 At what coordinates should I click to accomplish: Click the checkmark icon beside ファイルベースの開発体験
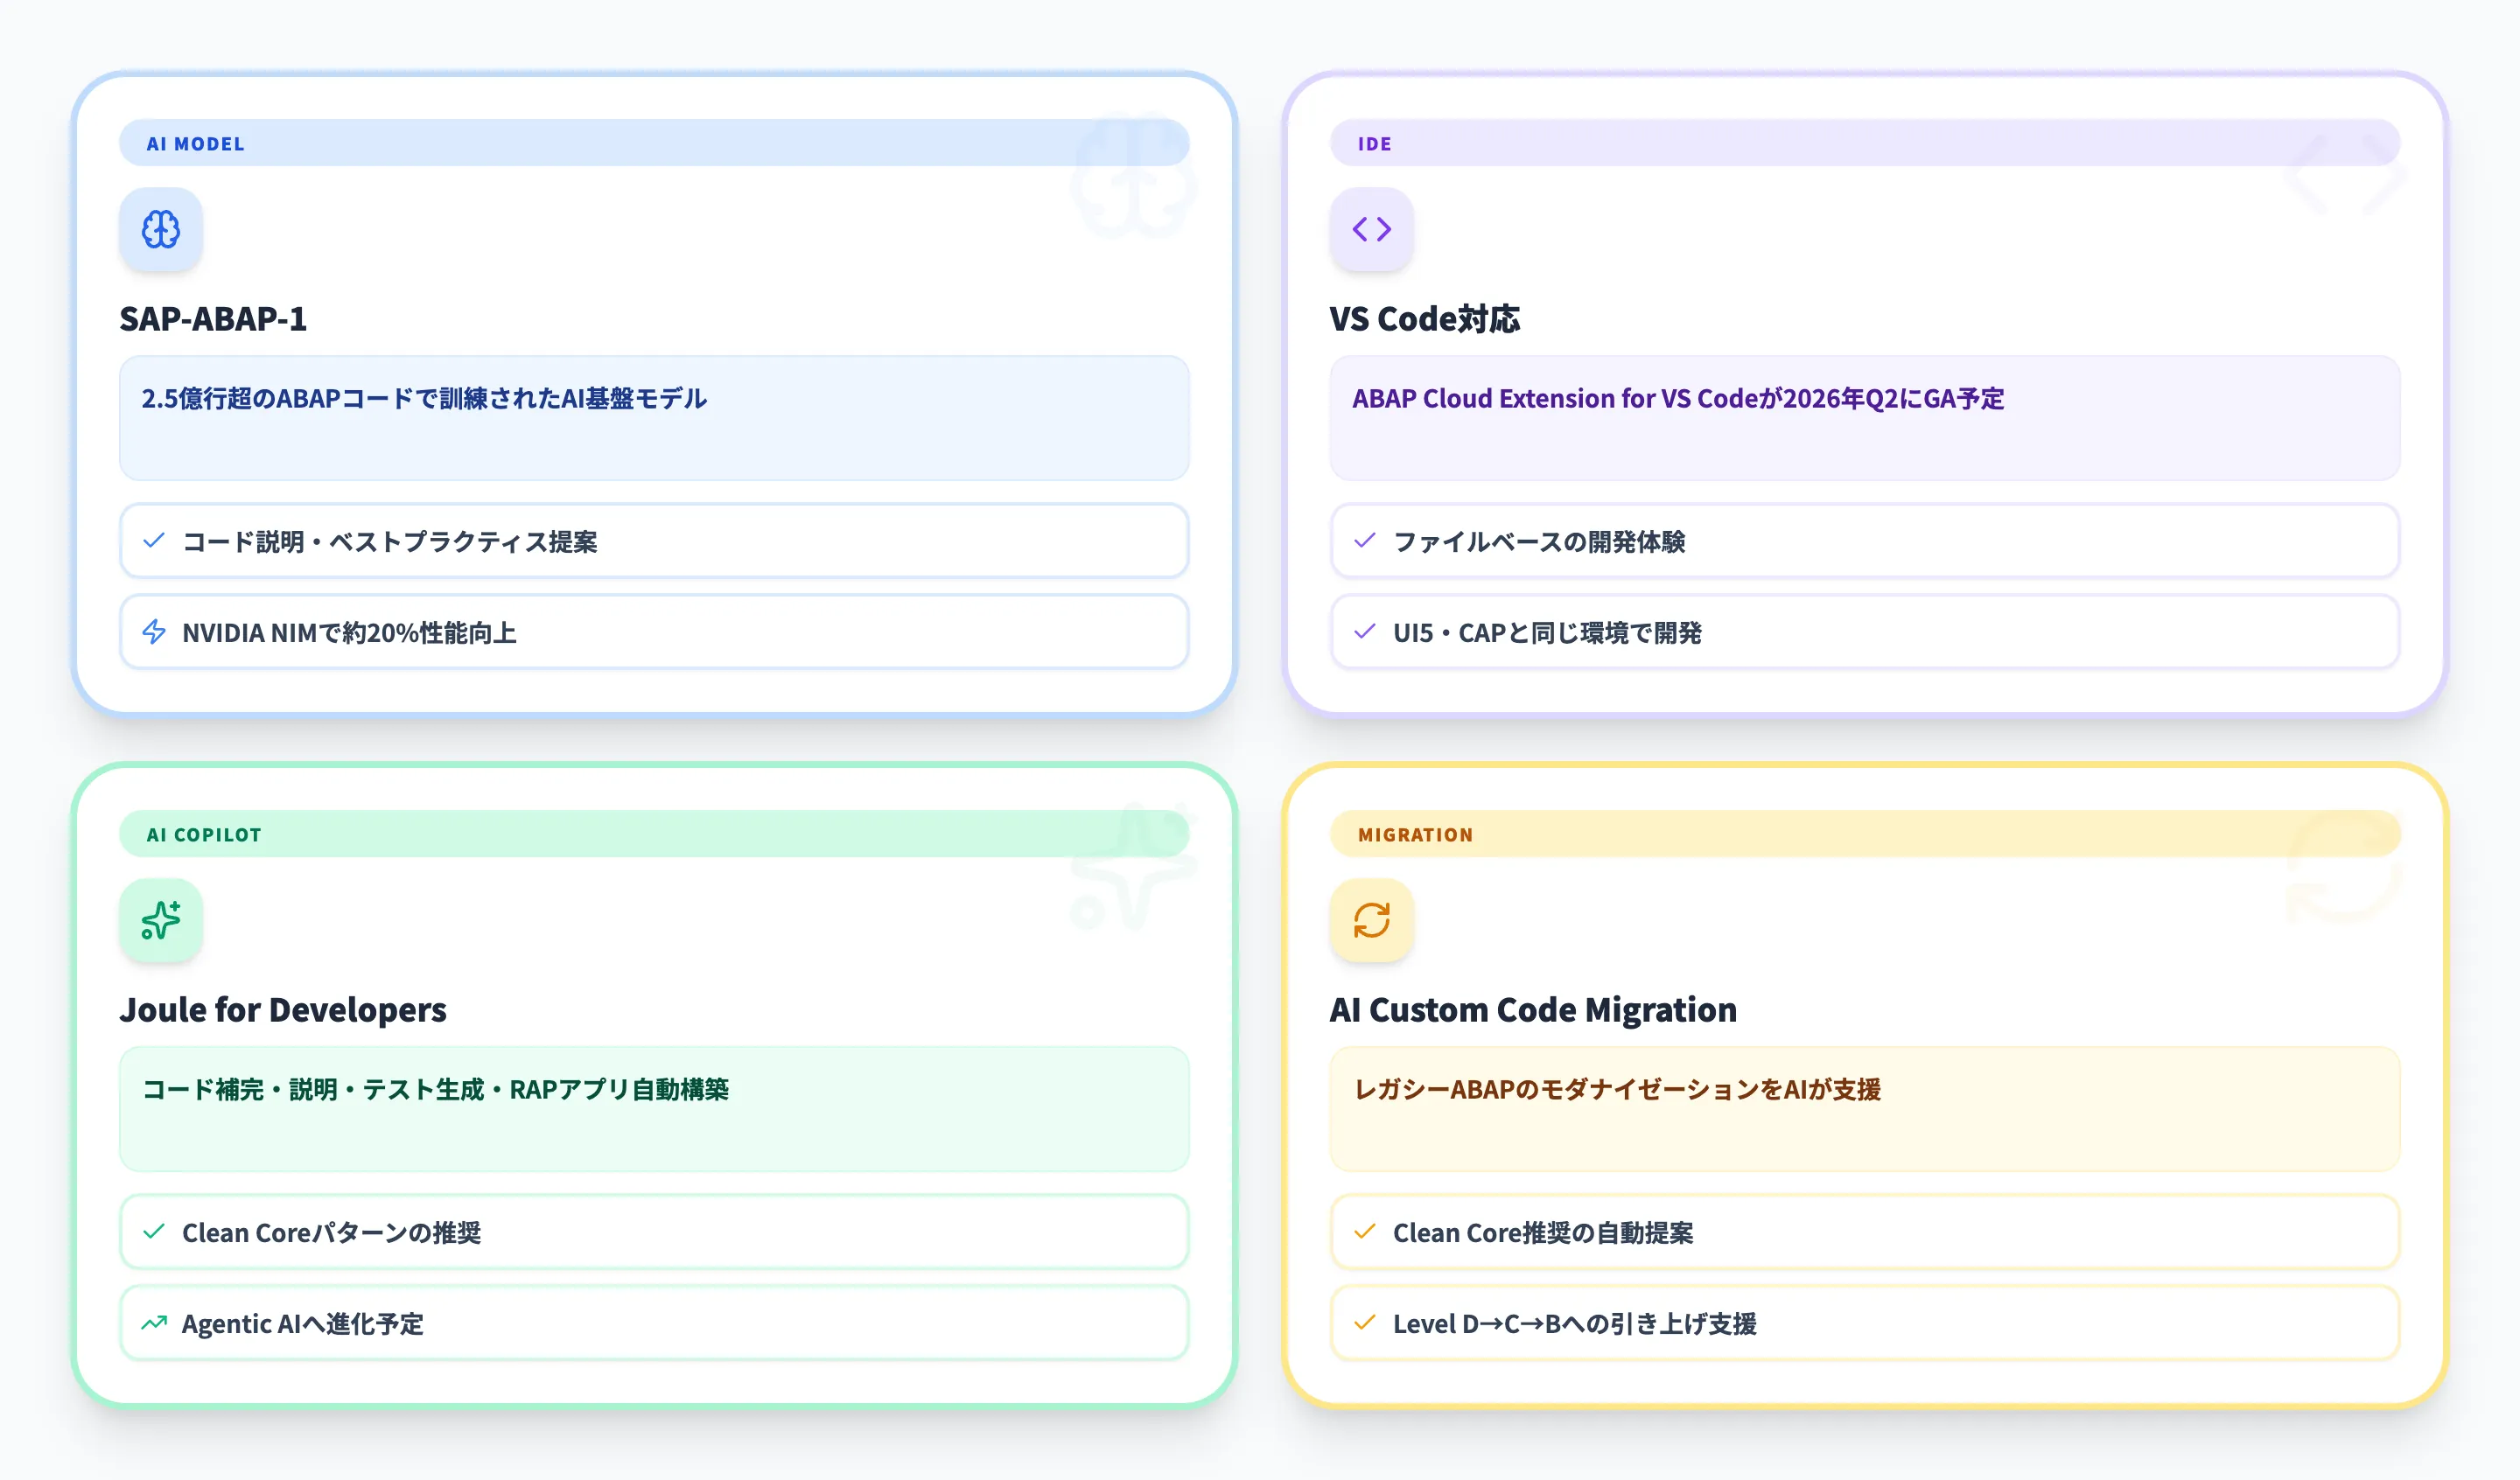coord(1365,541)
